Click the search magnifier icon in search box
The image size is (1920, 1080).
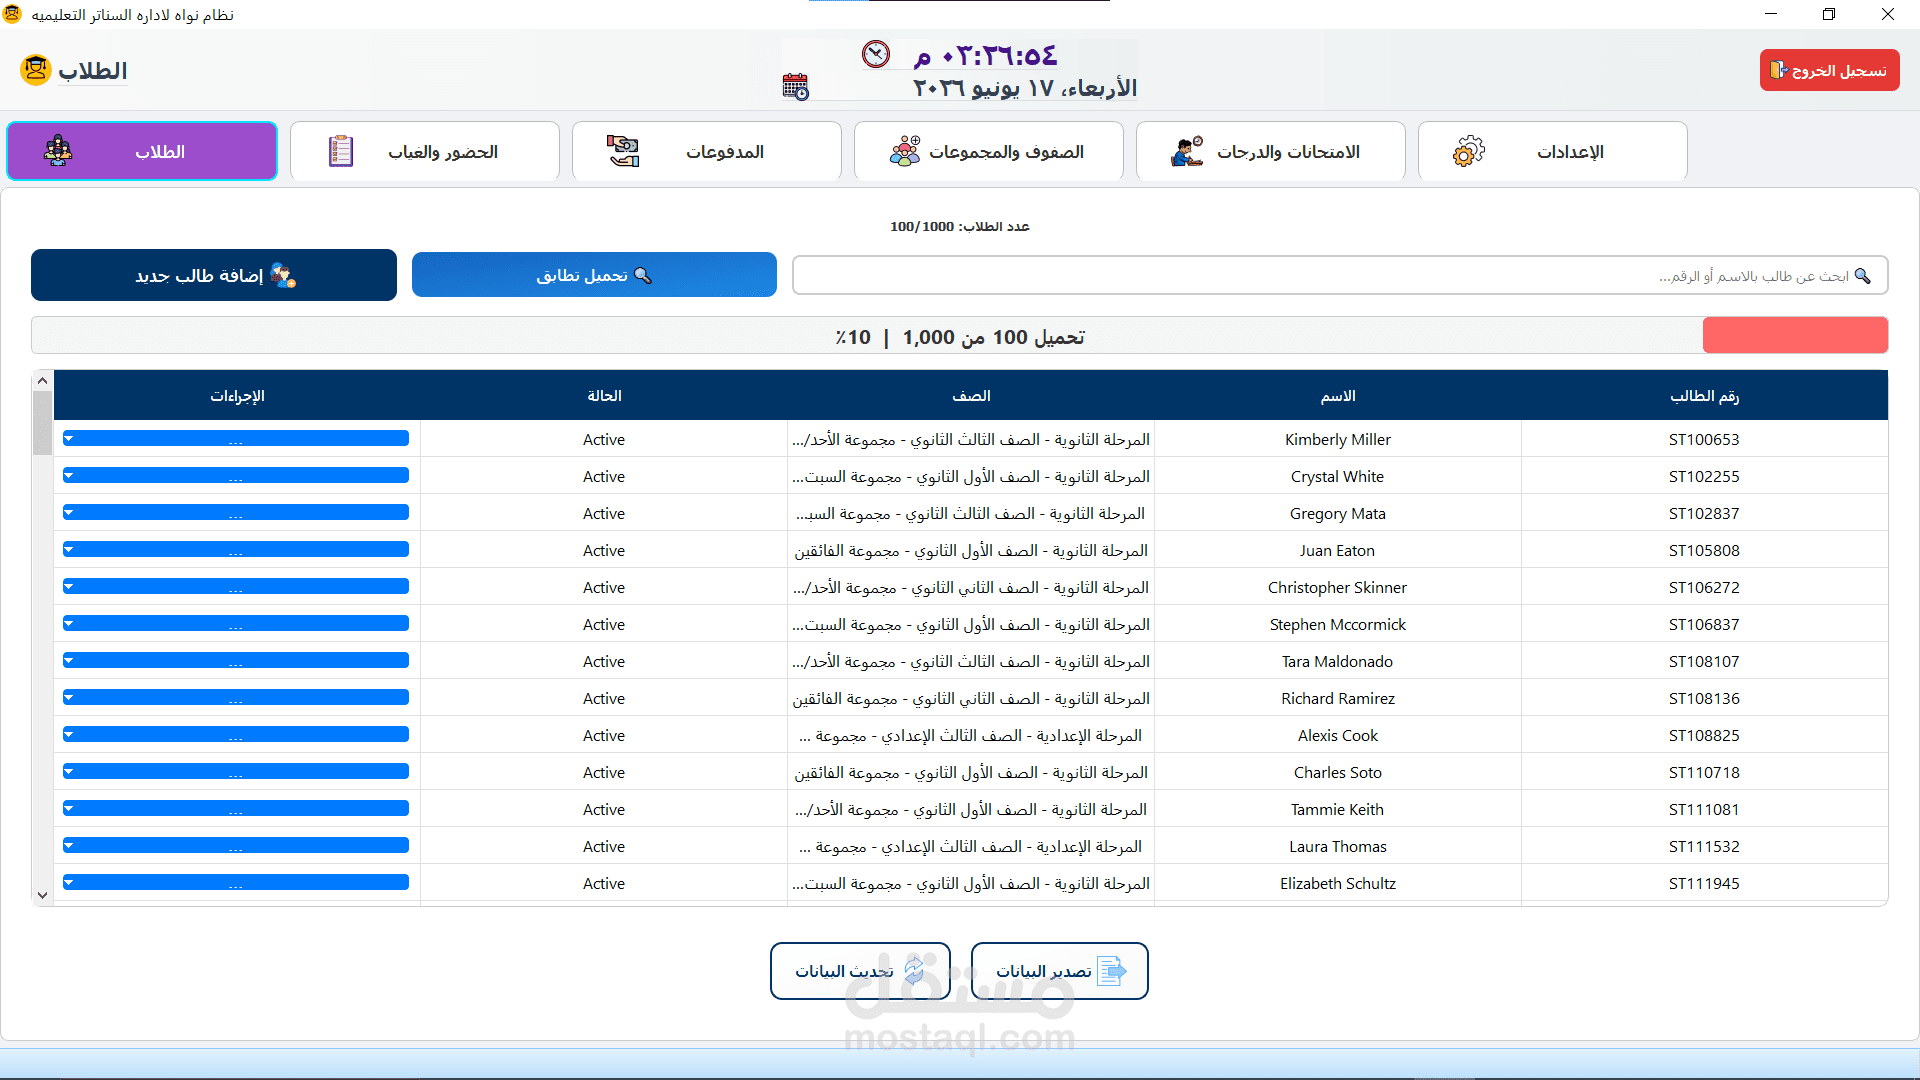click(x=1862, y=275)
